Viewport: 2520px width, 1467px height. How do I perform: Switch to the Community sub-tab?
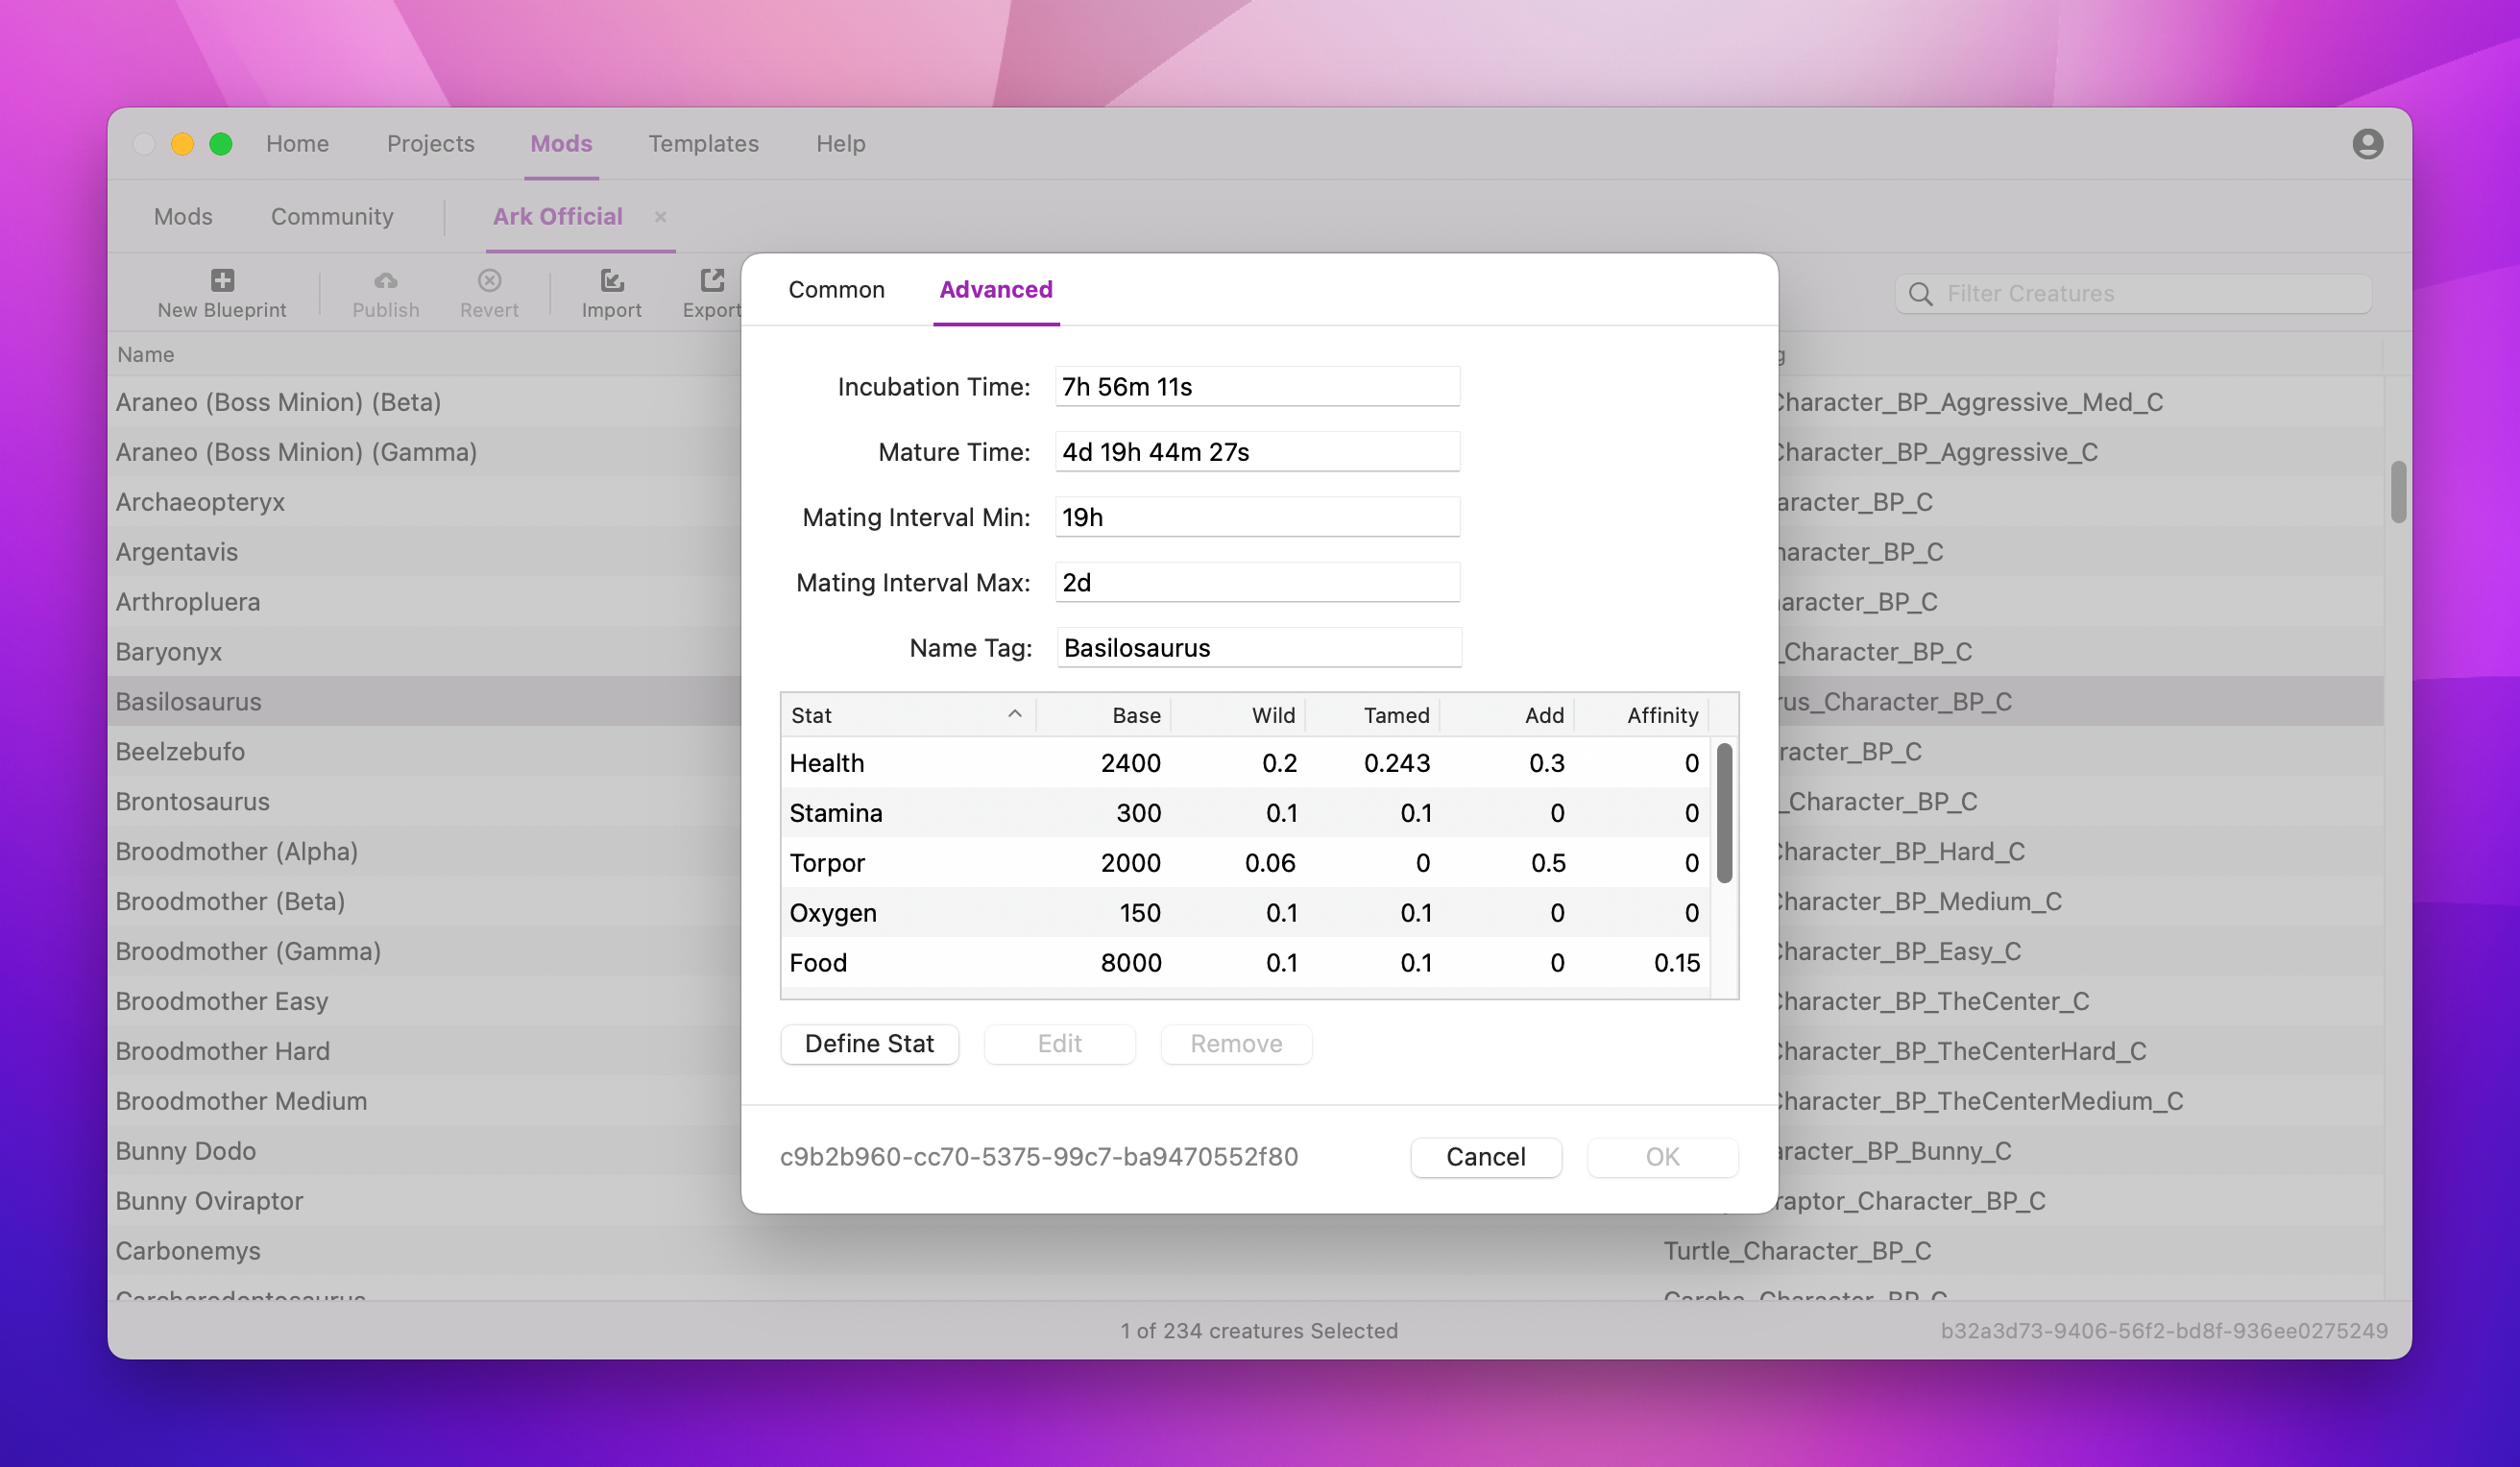(x=332, y=216)
